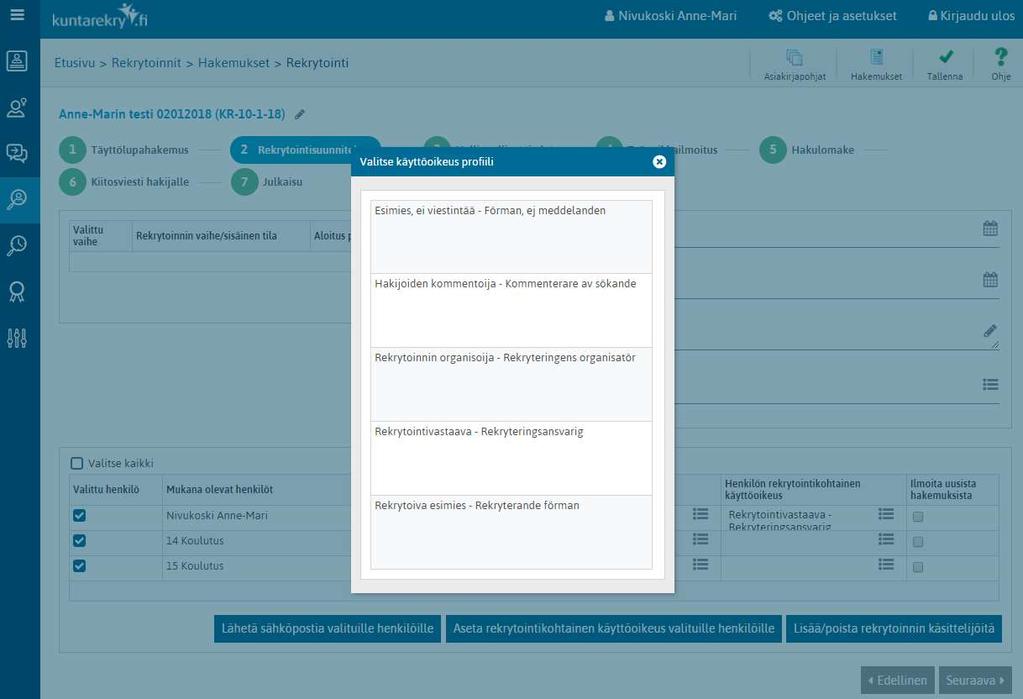Uncheck 14 Koulutus selection checkbox
The width and height of the screenshot is (1023, 699).
tap(80, 541)
